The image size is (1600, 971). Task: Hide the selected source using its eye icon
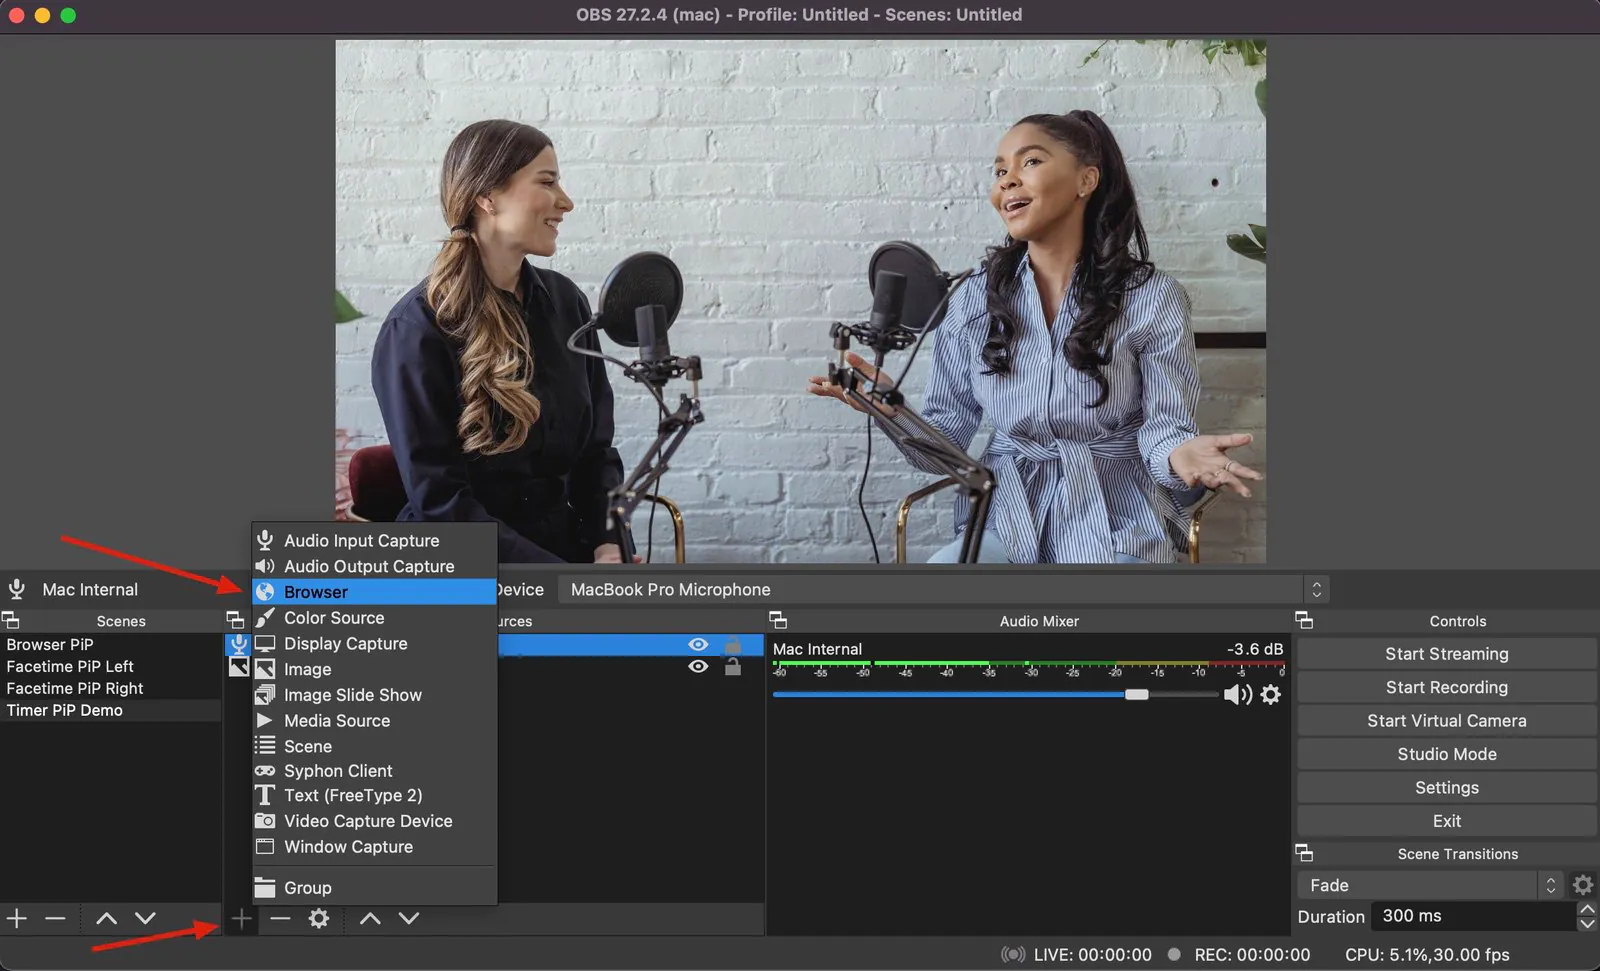[x=698, y=644]
